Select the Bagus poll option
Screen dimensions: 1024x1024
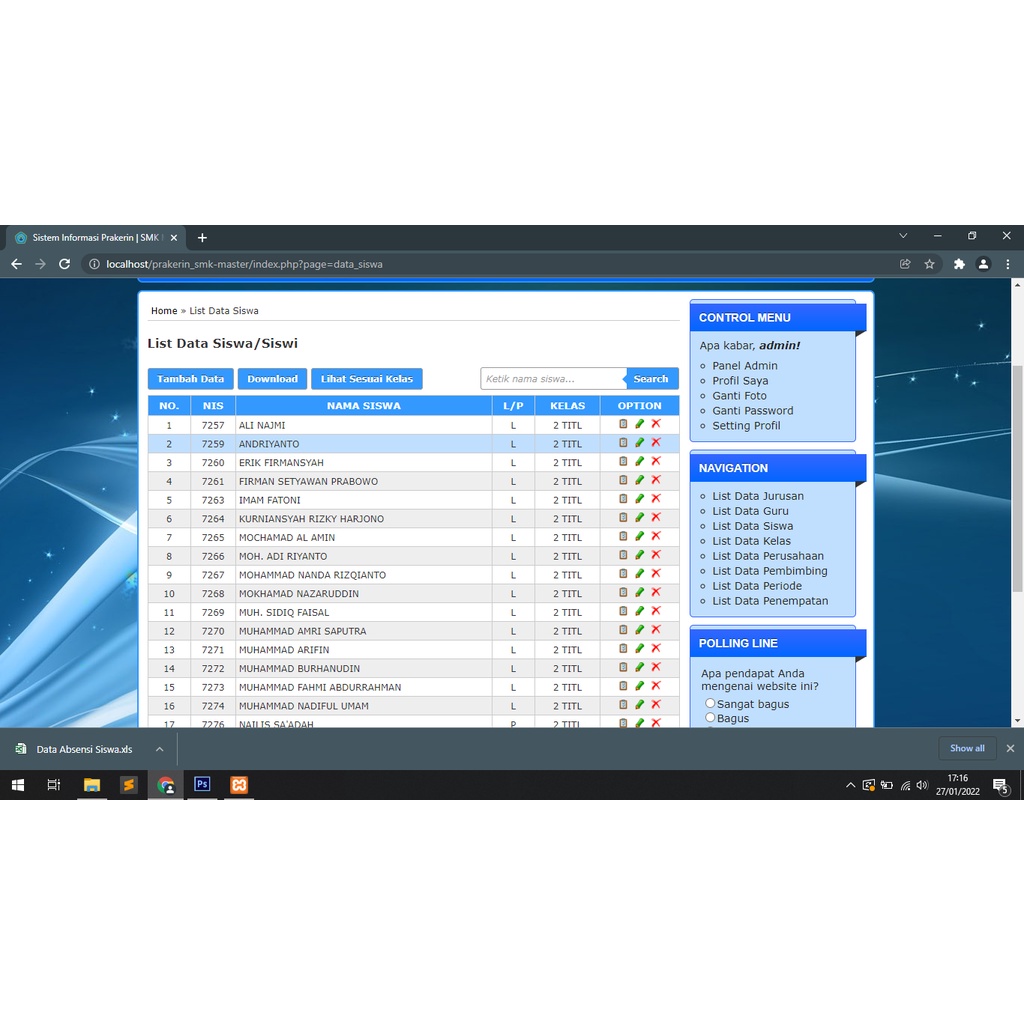(x=710, y=718)
